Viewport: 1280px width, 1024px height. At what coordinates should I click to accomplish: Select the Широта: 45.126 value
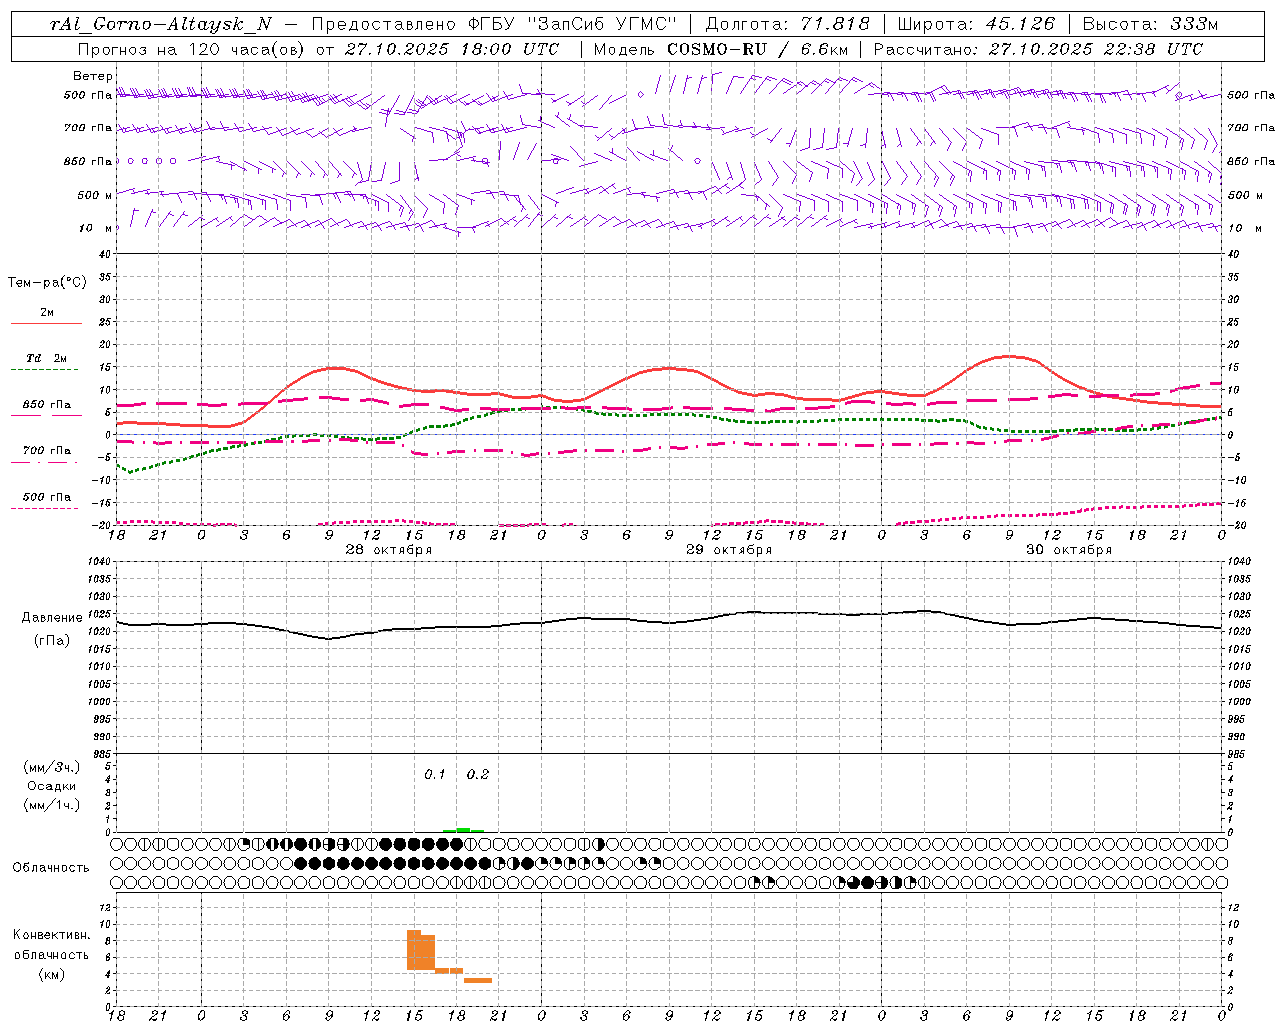[976, 24]
